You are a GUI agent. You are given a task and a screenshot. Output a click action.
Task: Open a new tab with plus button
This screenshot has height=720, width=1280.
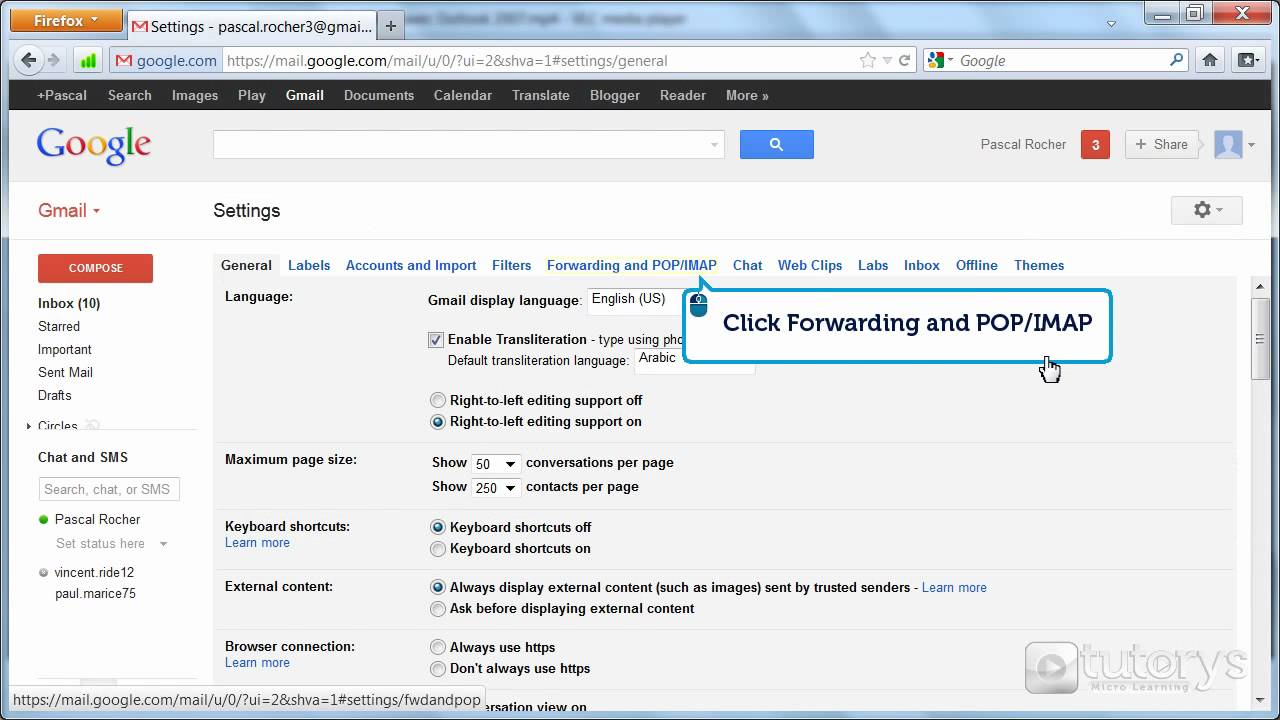[391, 27]
